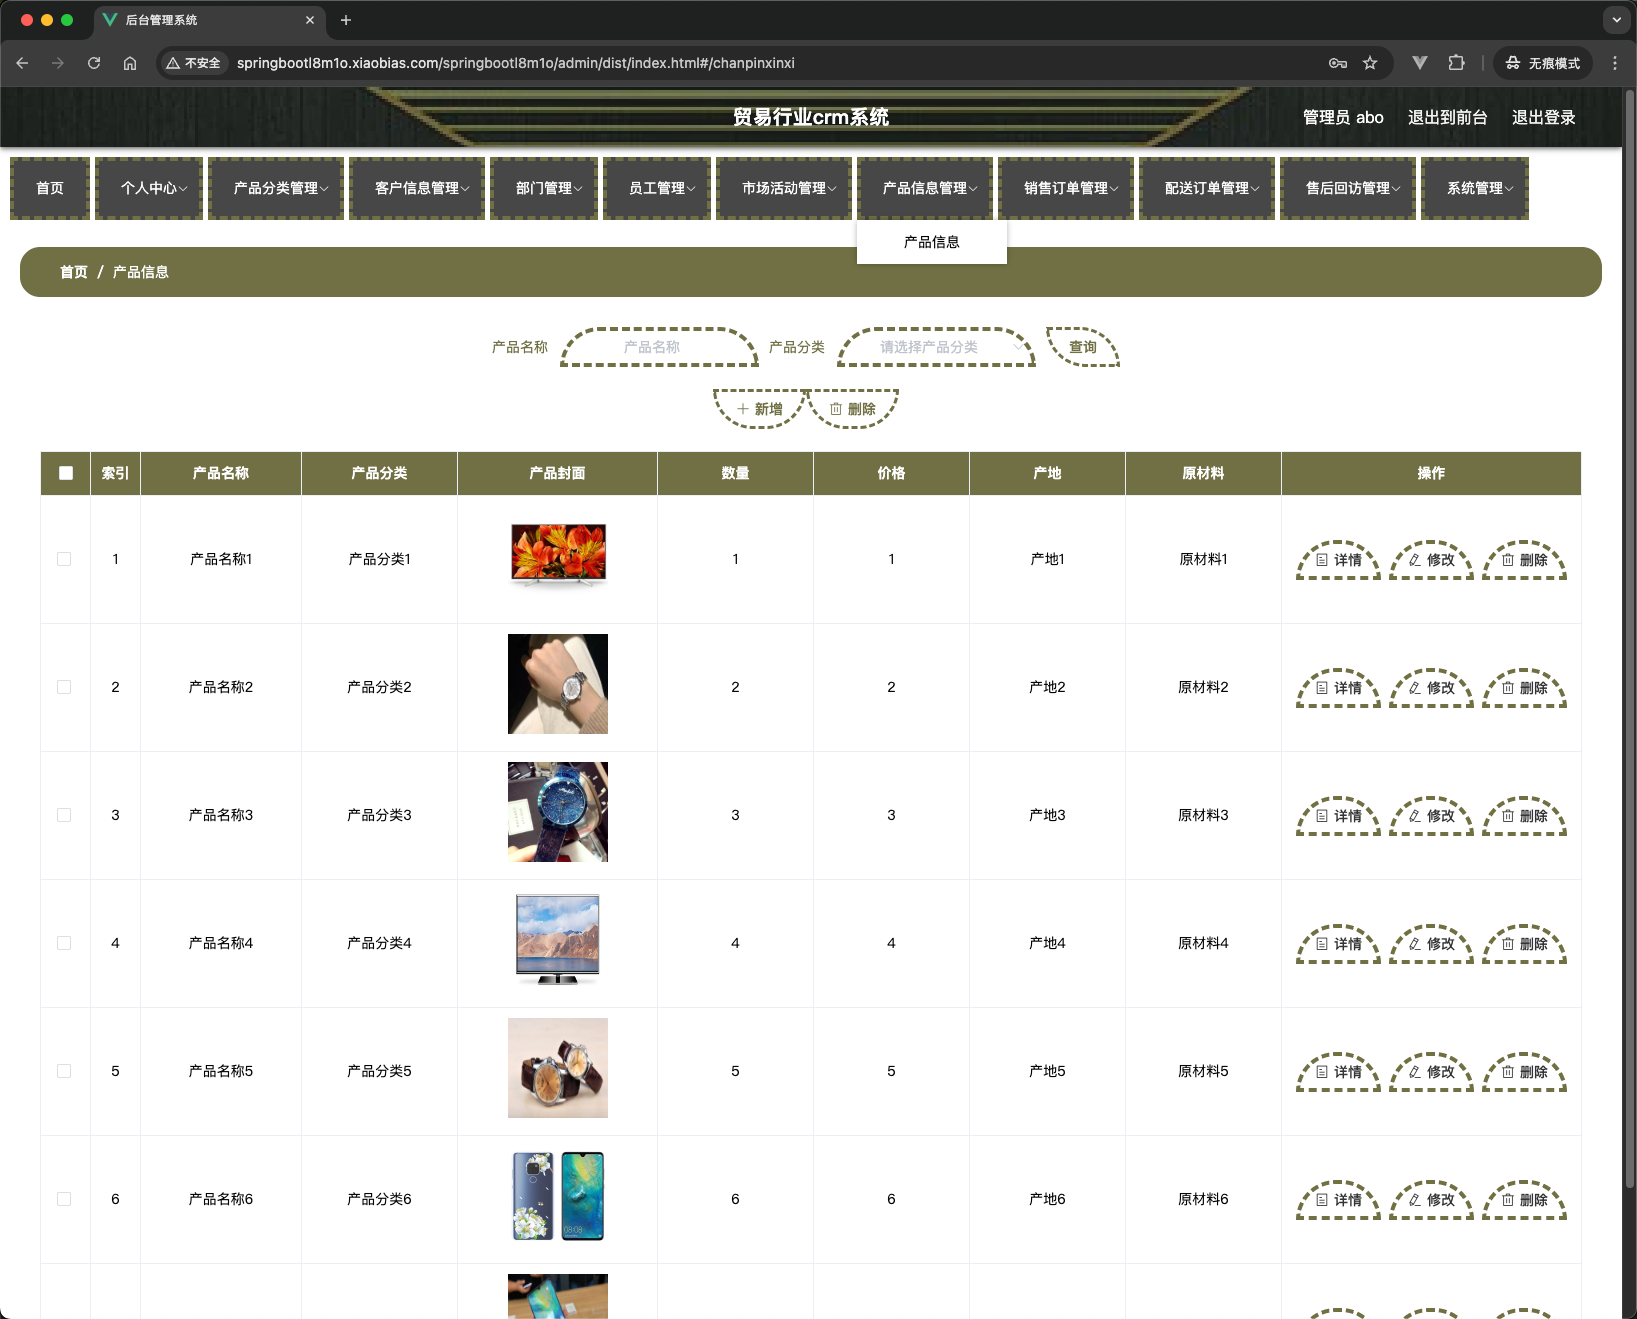The height and width of the screenshot is (1319, 1637).
Task: Click 详情 for 产品名称1
Action: tap(1338, 560)
